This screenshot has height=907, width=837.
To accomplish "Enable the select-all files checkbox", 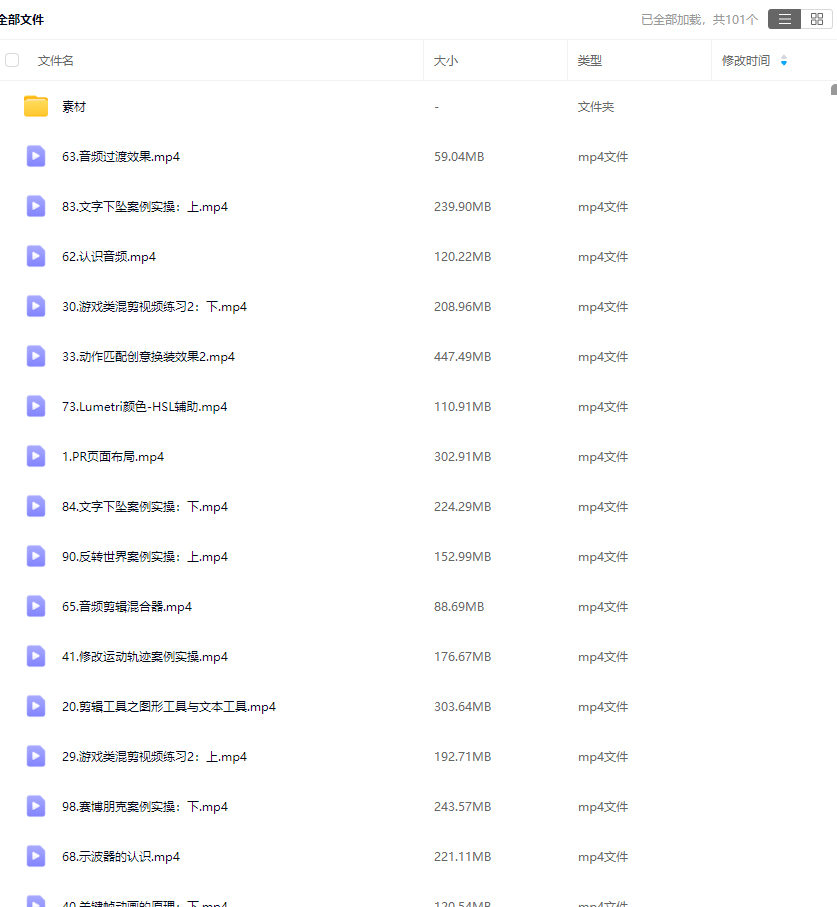I will (12, 60).
